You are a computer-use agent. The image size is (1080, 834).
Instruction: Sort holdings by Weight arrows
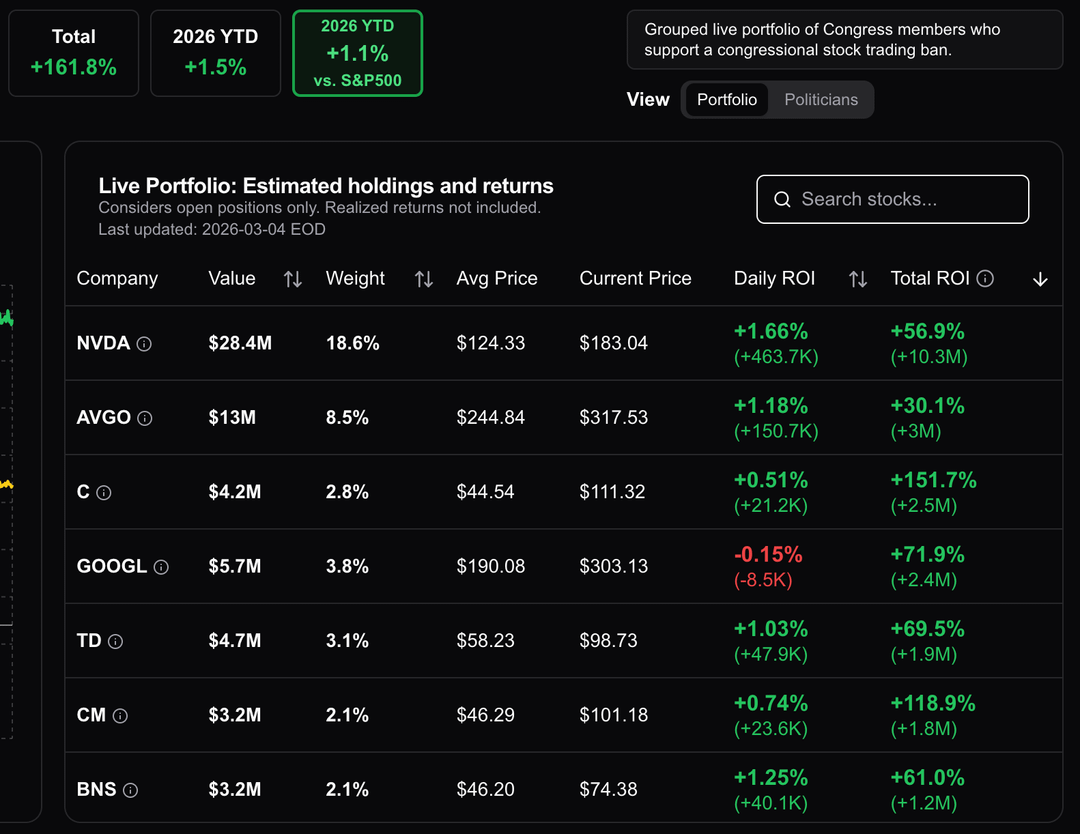[424, 279]
